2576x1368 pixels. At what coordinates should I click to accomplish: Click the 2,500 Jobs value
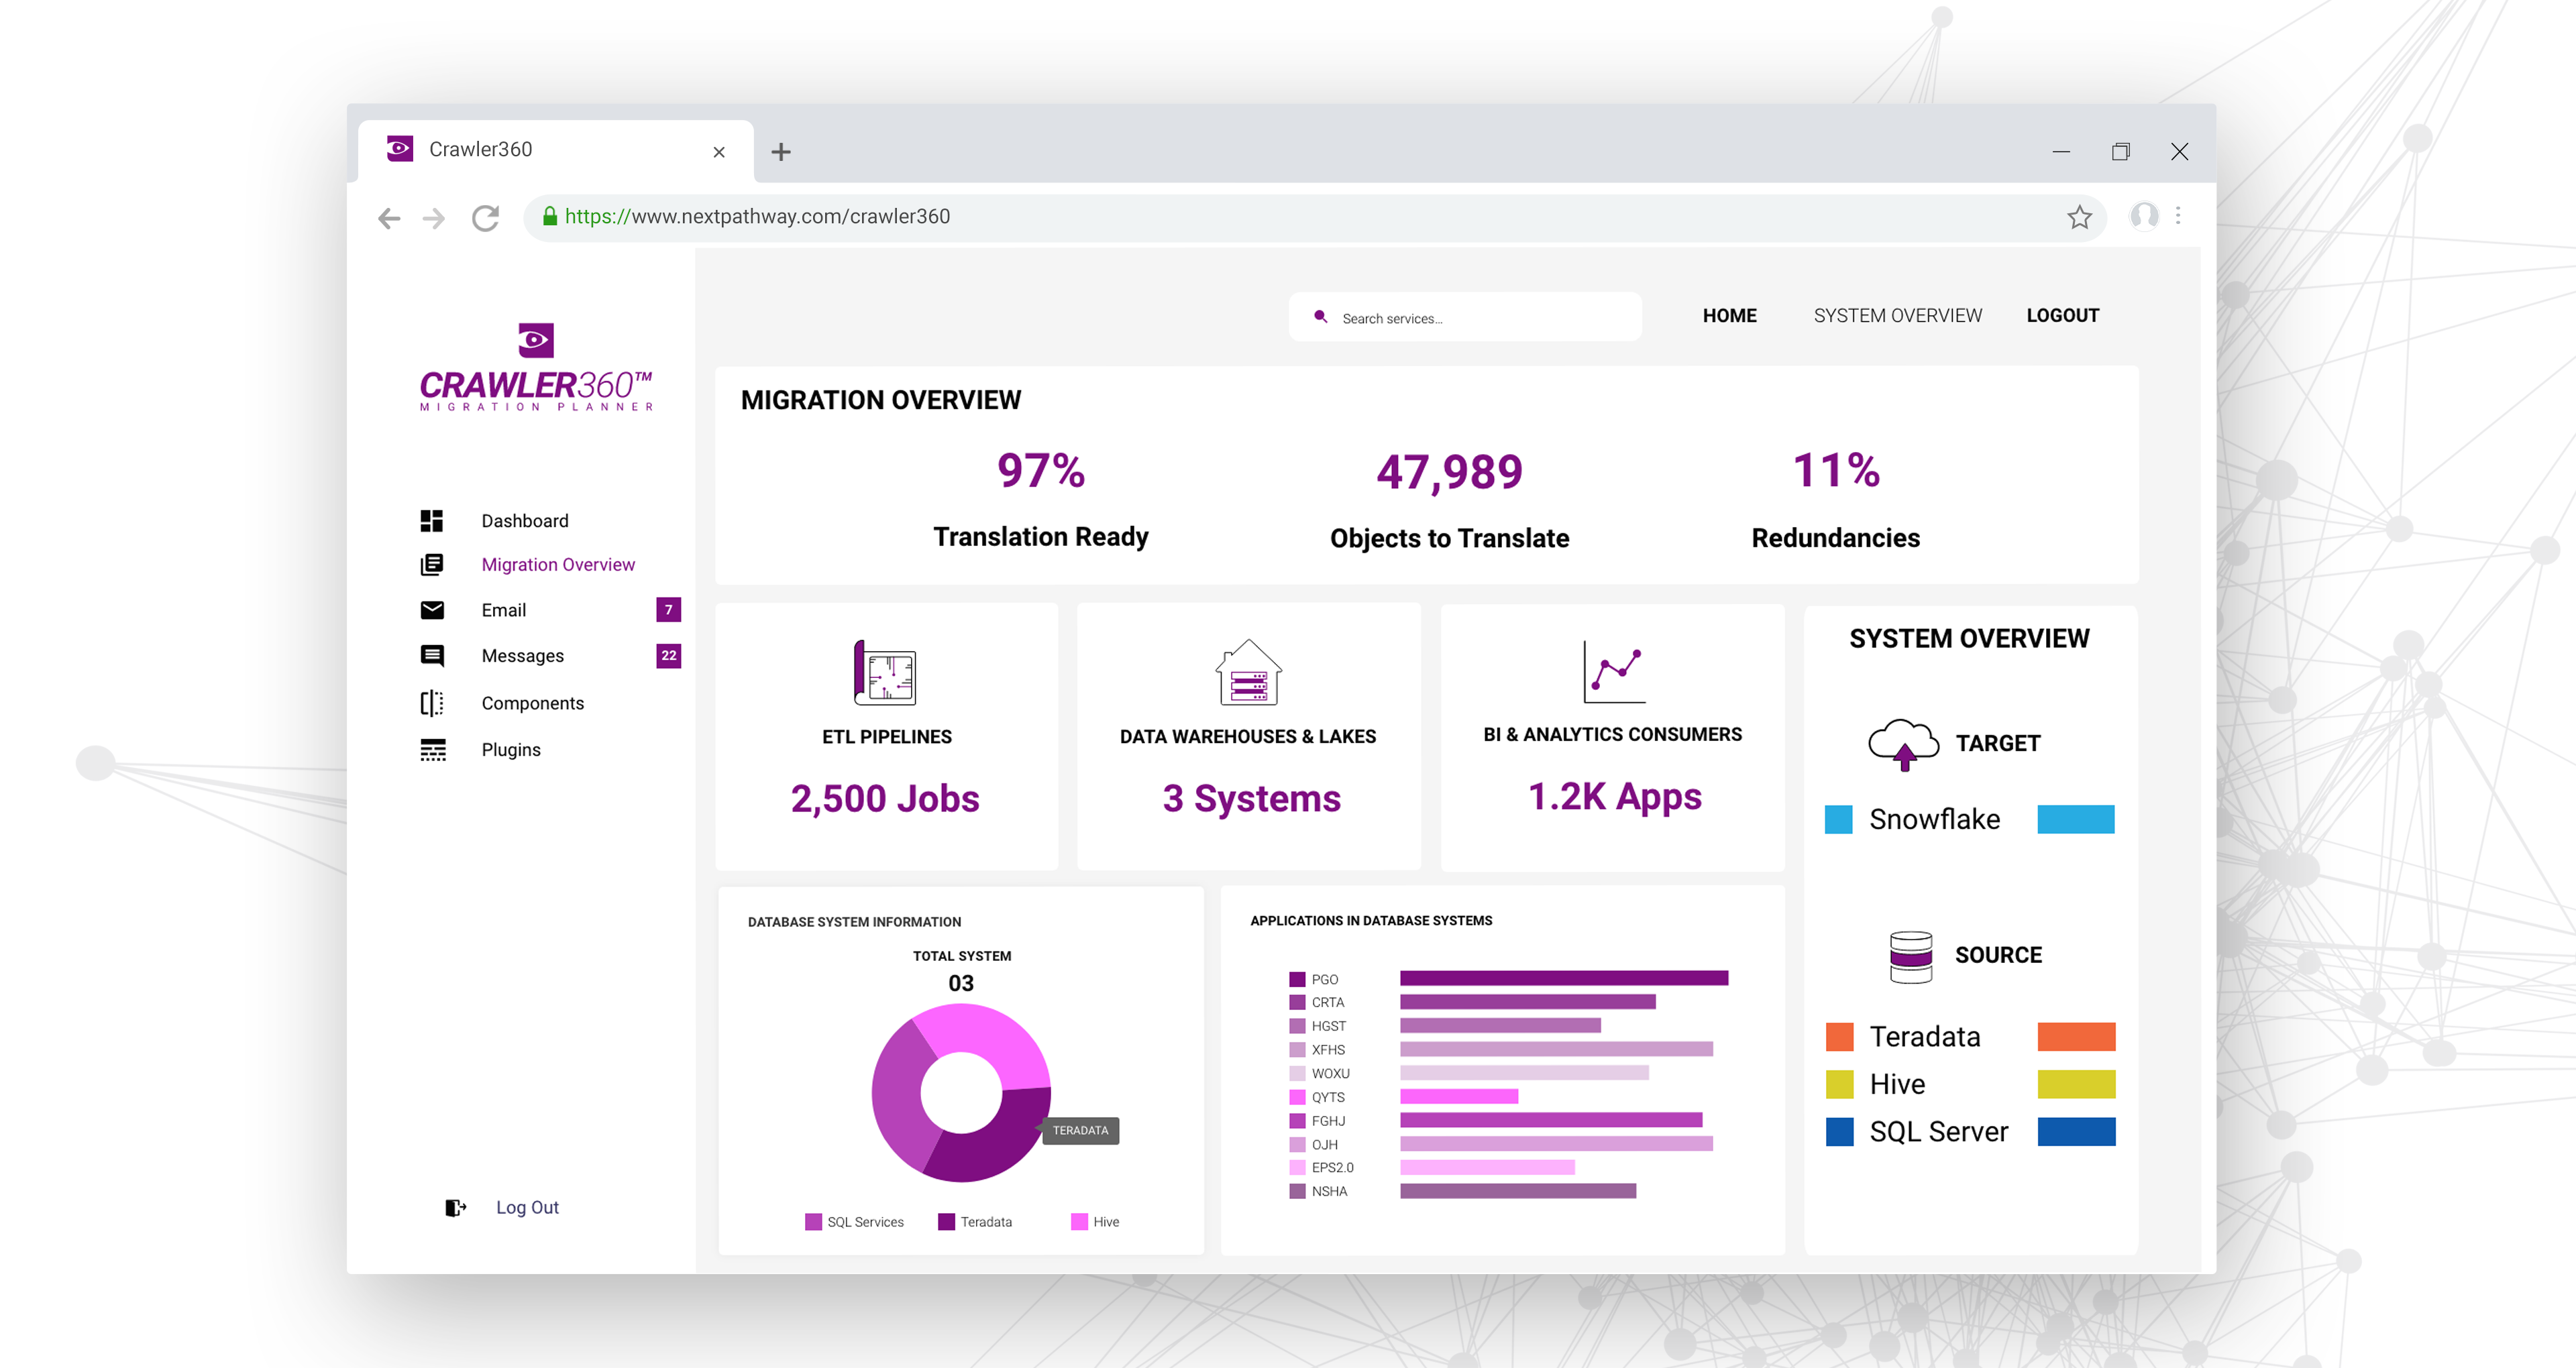tap(885, 799)
